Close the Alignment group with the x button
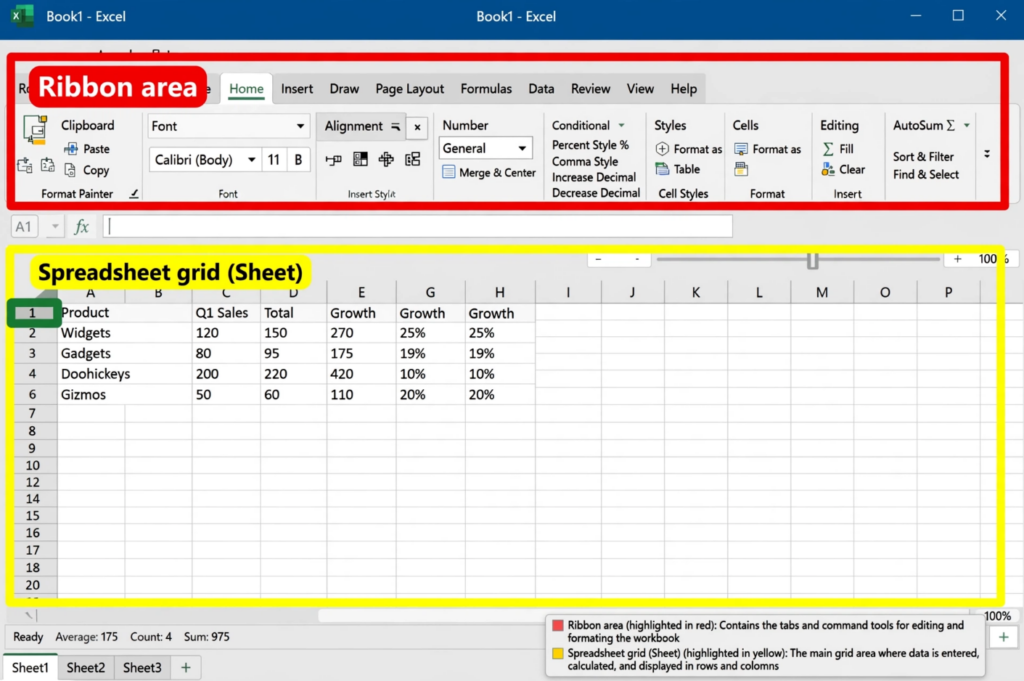 tap(417, 127)
